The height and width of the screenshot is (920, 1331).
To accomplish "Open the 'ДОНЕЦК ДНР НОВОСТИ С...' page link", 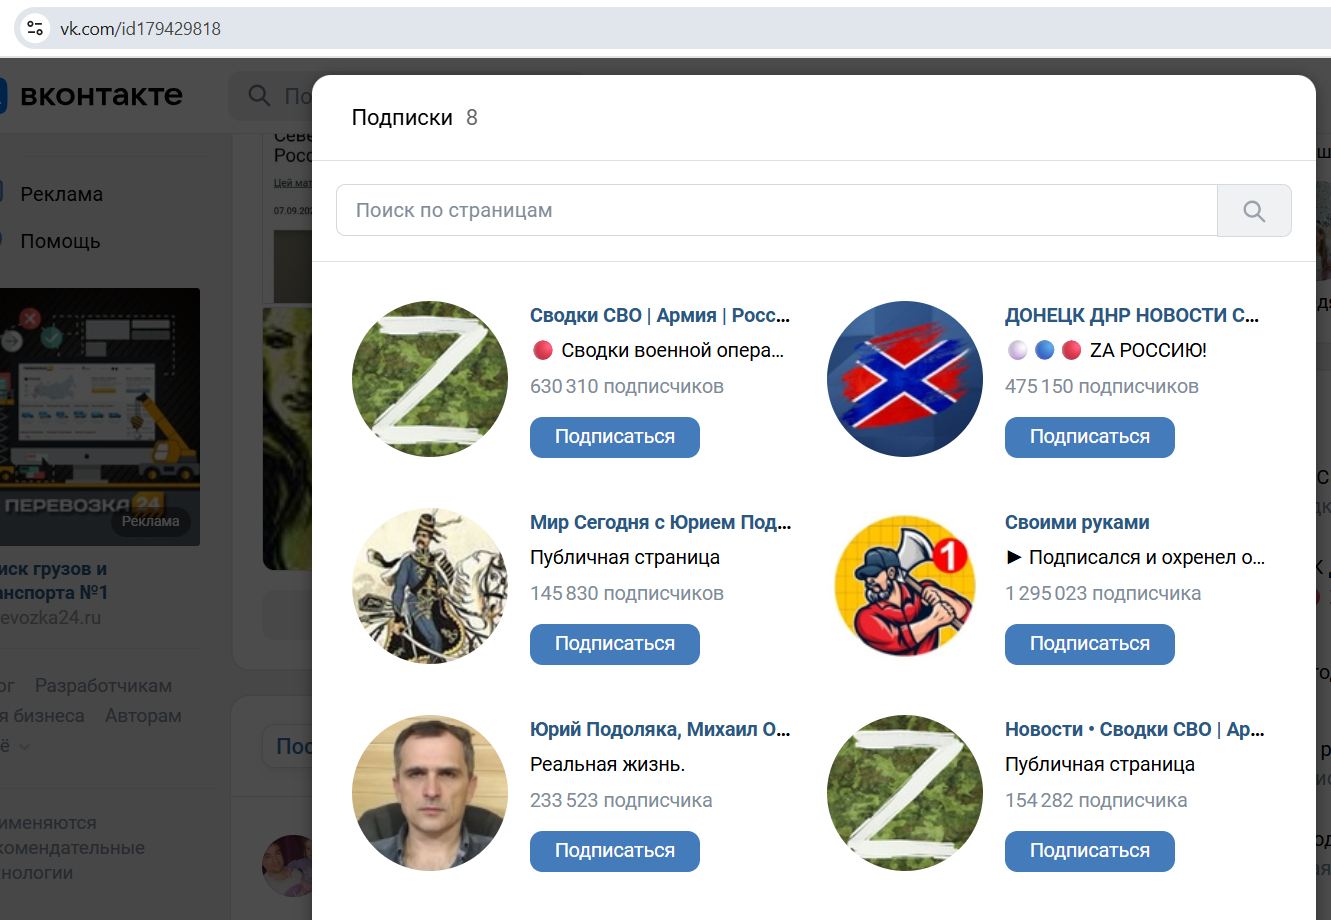I will [1132, 315].
